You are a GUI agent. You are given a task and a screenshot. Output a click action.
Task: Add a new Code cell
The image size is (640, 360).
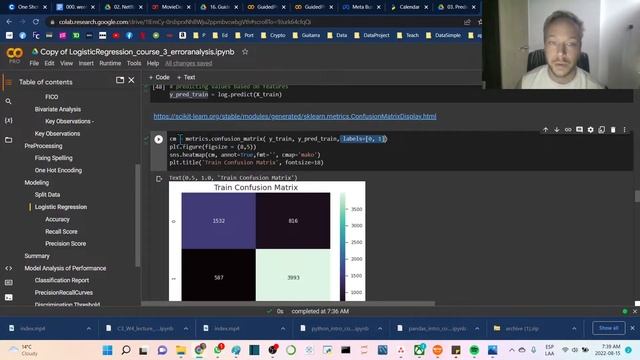[x=159, y=77]
